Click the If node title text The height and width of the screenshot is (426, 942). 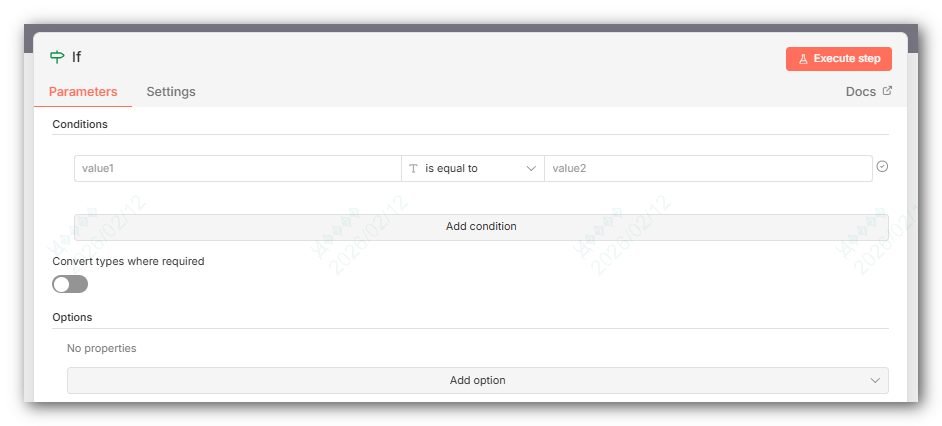(x=76, y=57)
